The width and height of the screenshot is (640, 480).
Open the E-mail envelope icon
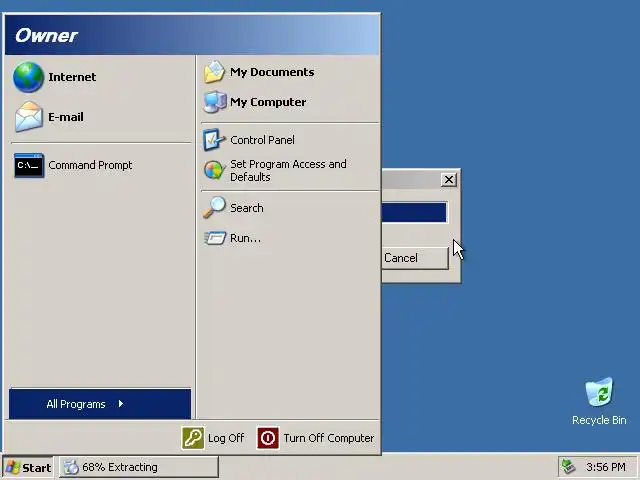click(28, 117)
